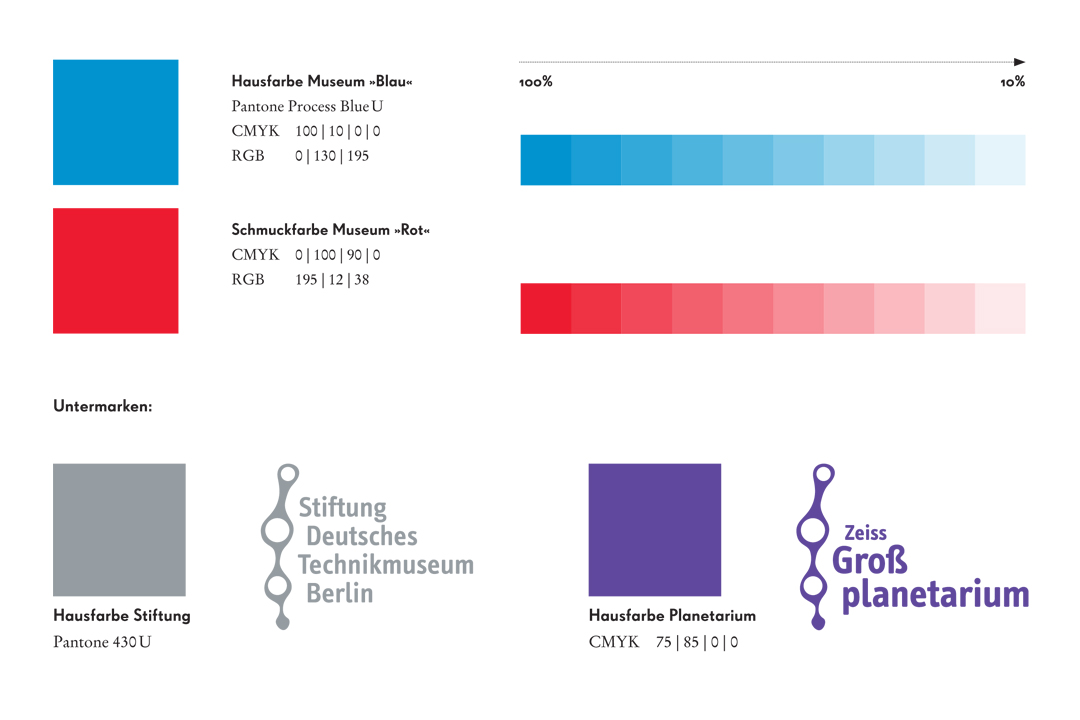Pick the lightest 10% blue tint

point(1000,160)
